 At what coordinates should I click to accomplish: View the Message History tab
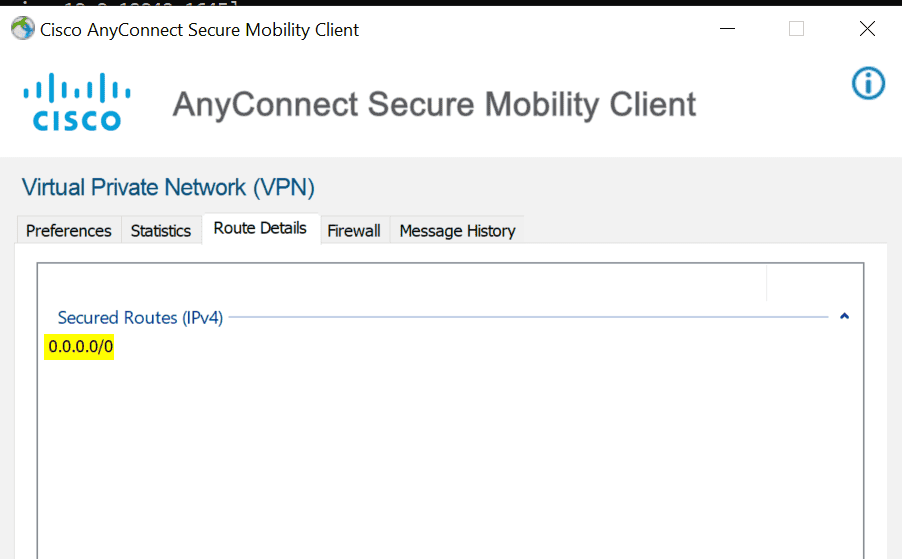[x=457, y=231]
